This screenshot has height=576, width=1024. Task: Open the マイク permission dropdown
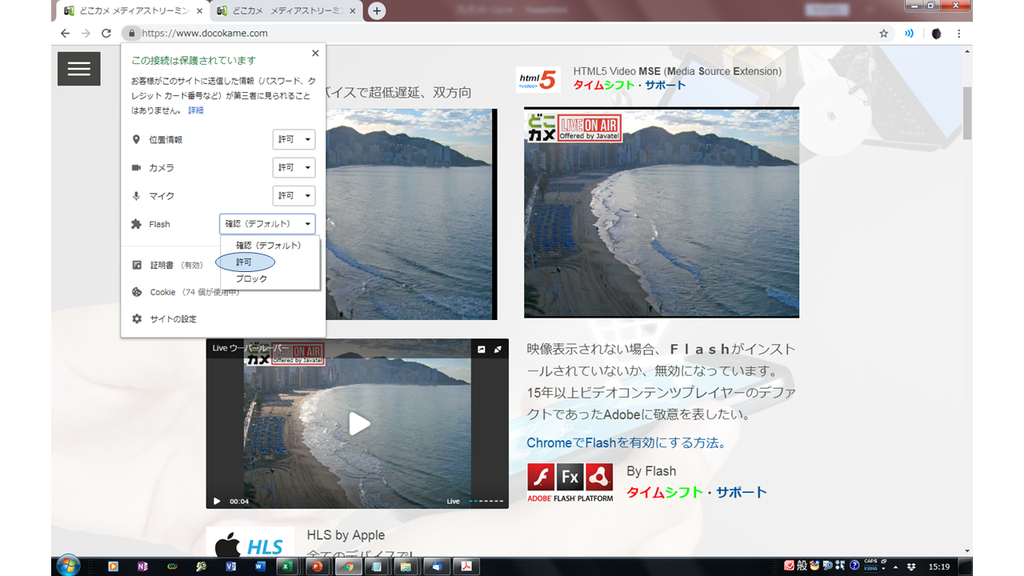click(294, 195)
